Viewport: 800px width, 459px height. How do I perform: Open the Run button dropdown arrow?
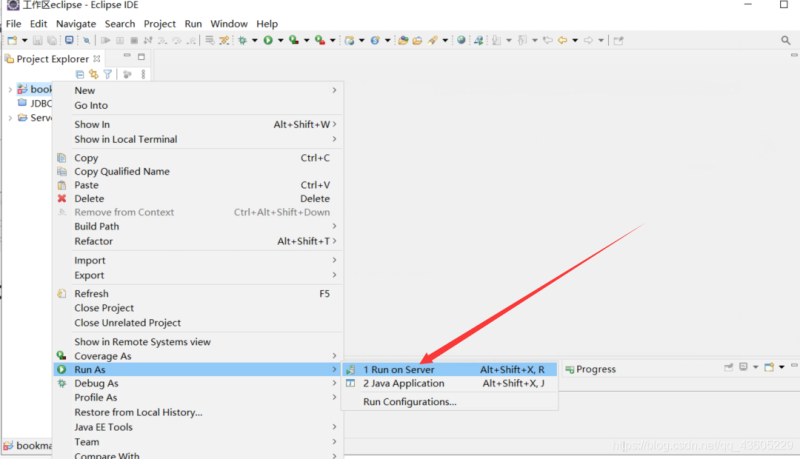pyautogui.click(x=280, y=40)
